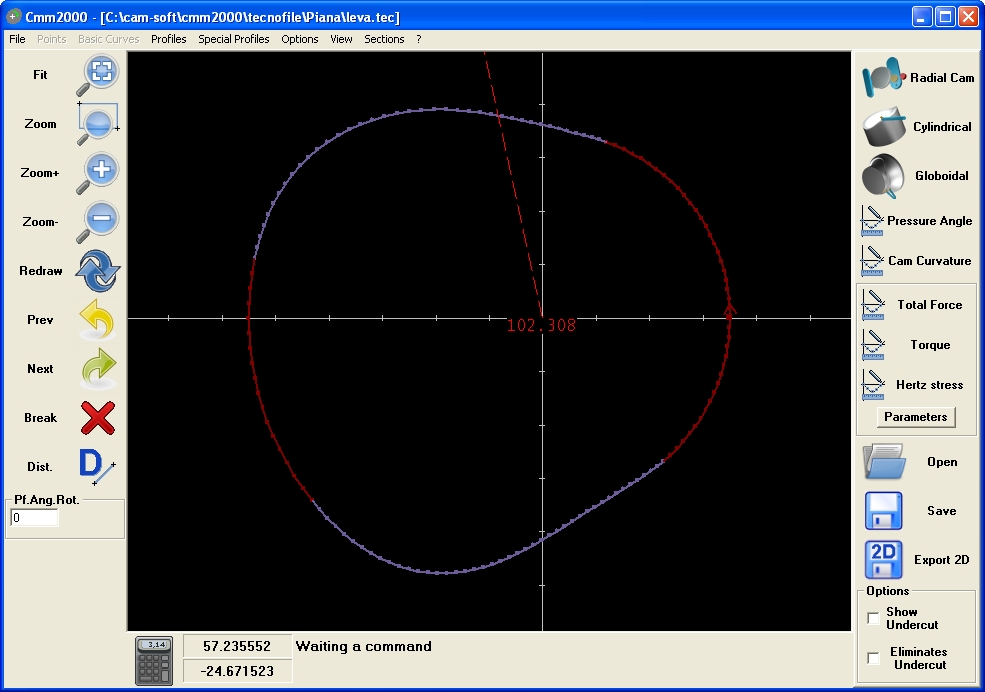Click the red X Break icon

click(x=98, y=418)
